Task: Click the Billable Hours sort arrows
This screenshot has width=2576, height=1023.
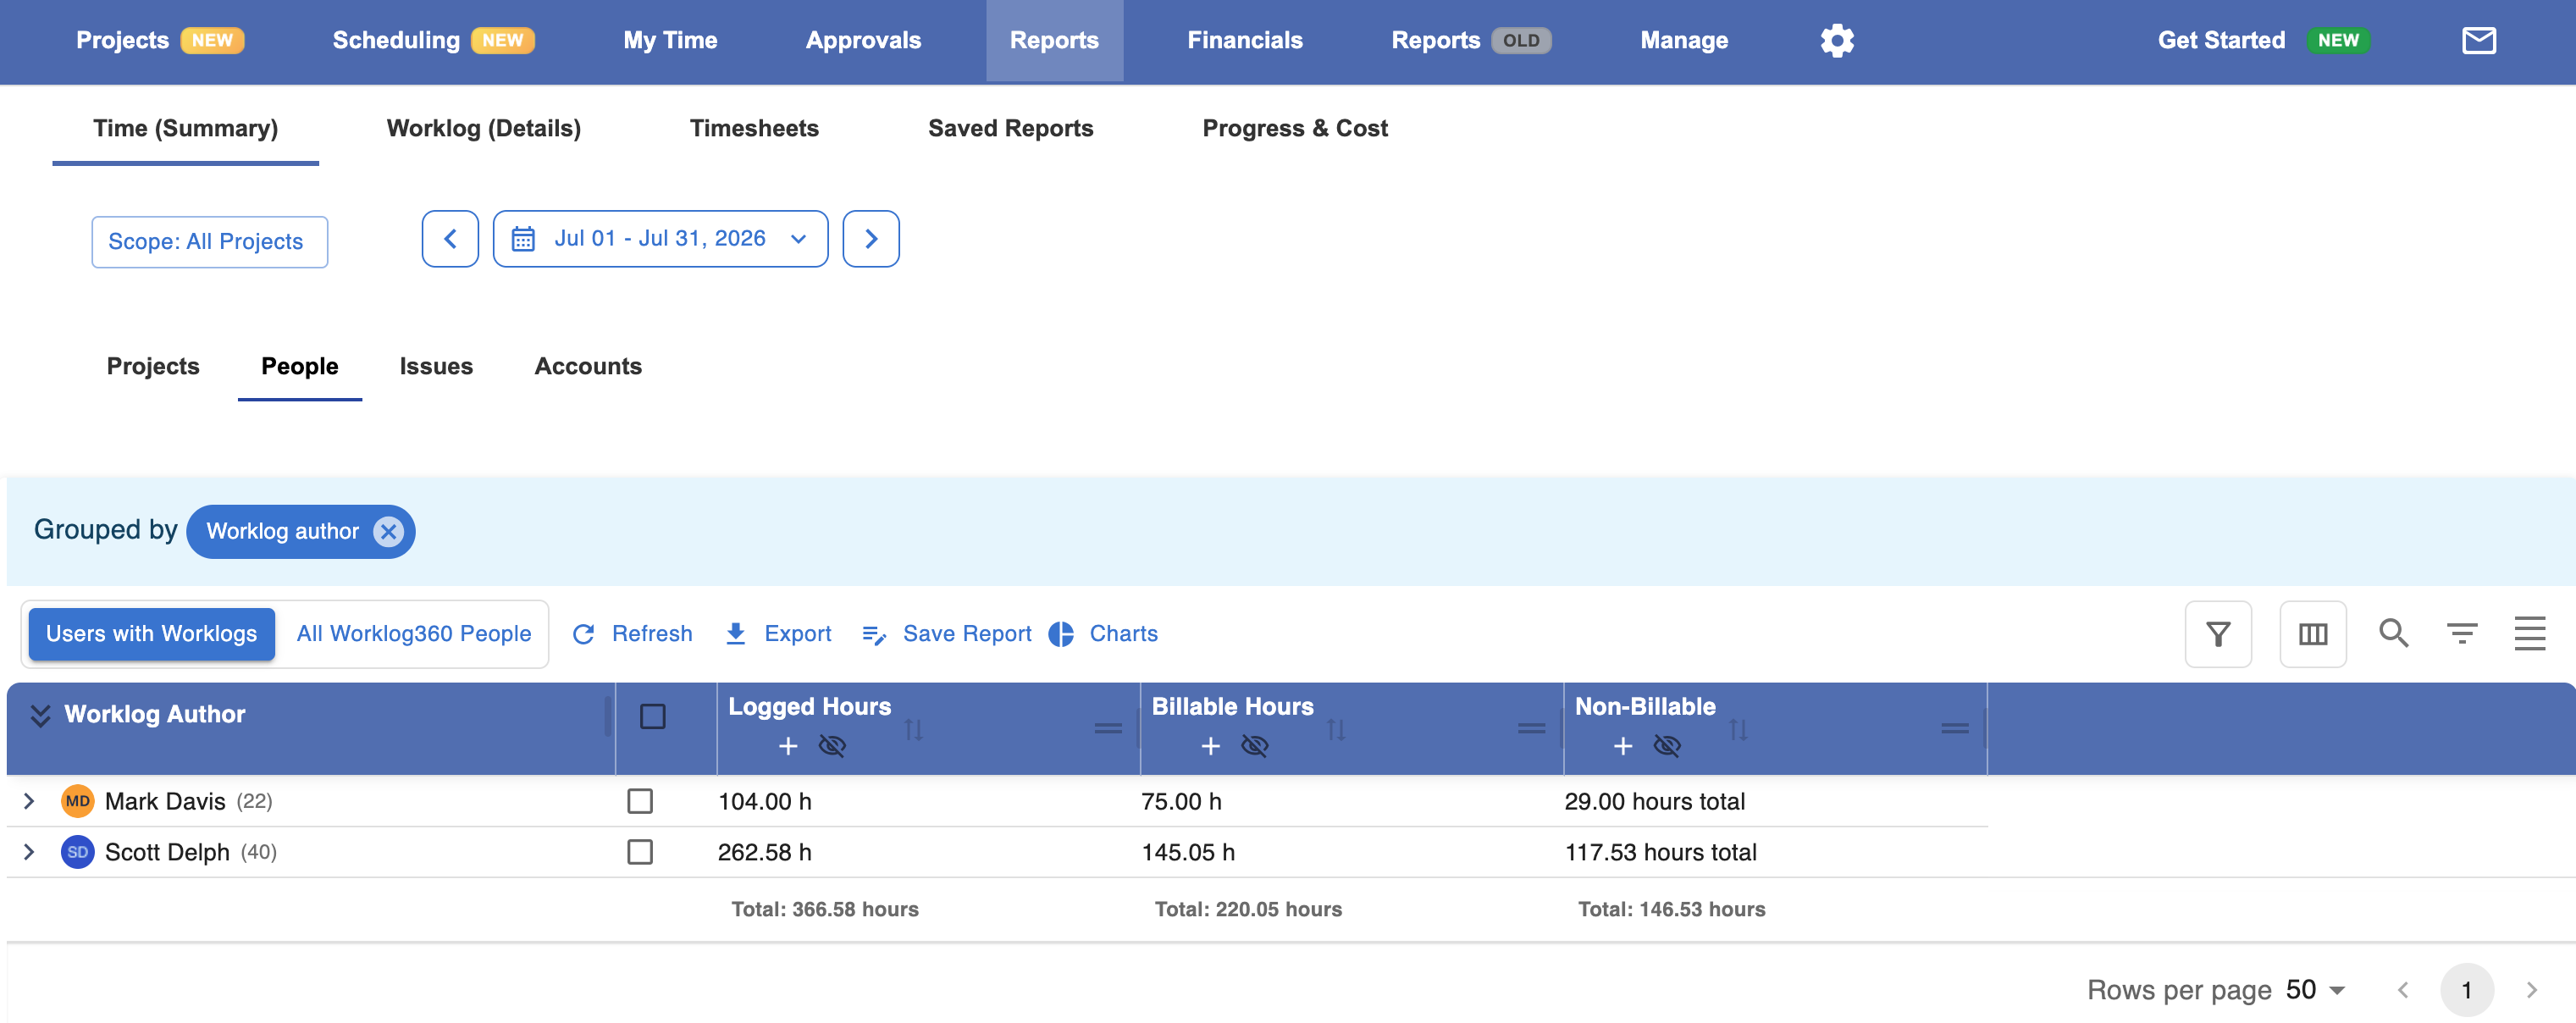Action: coord(1336,730)
